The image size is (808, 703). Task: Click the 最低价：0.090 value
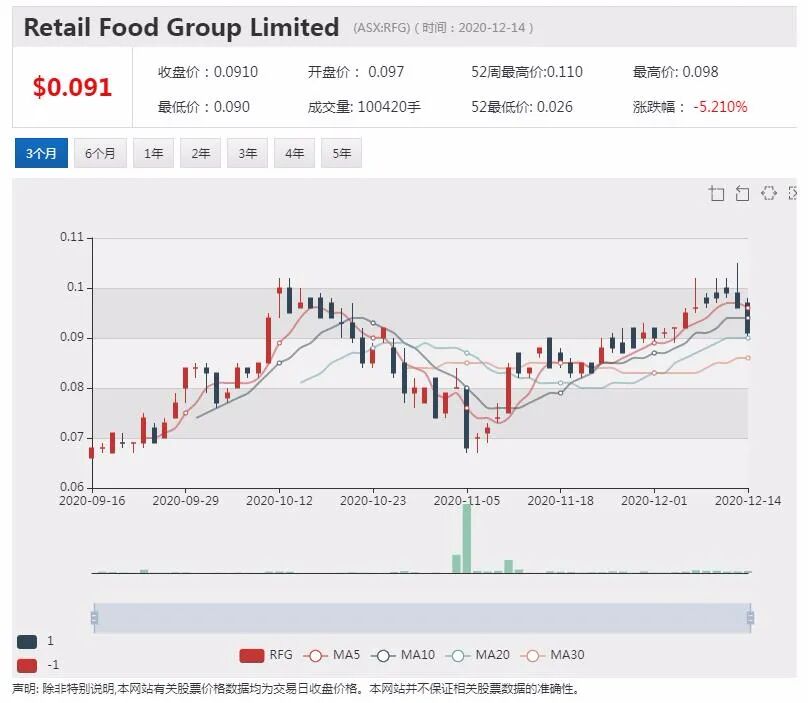pyautogui.click(x=204, y=107)
